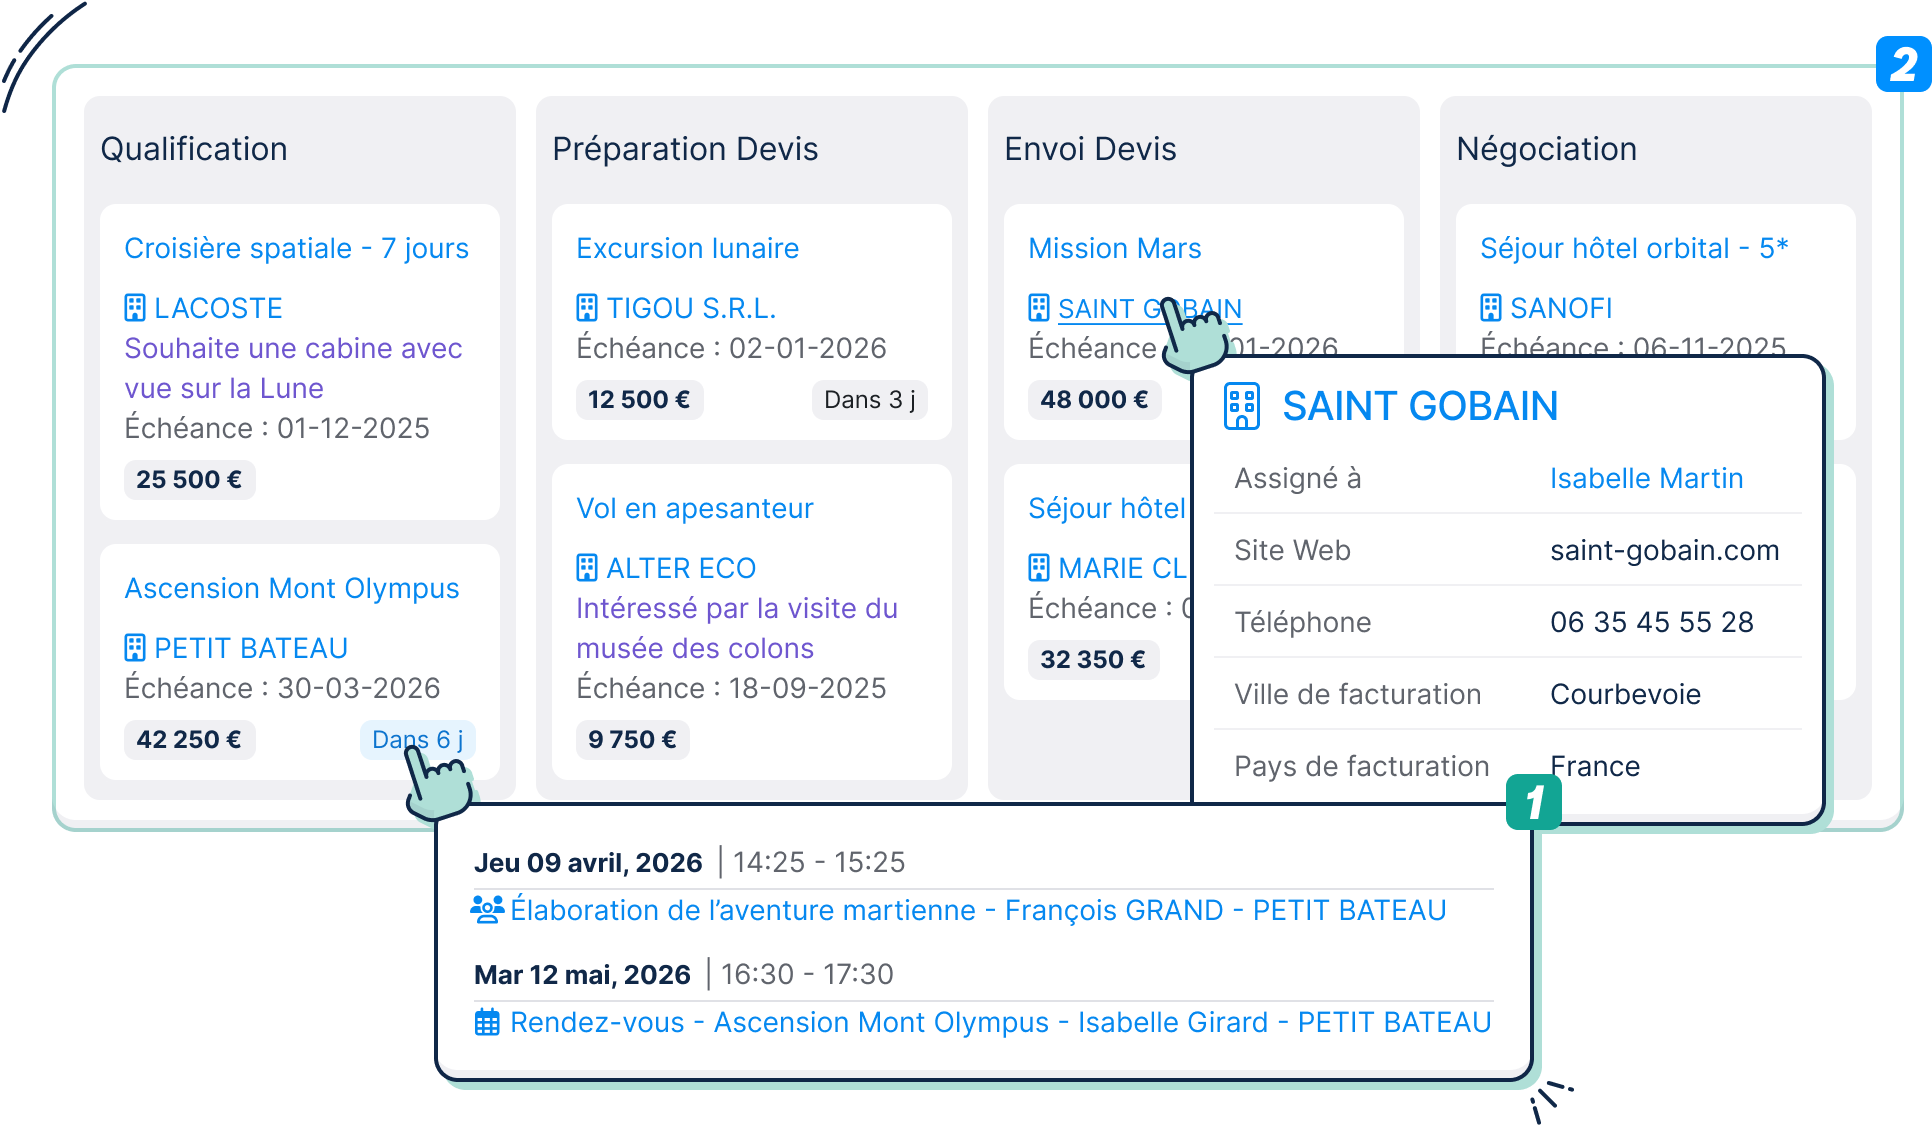Image resolution: width=1932 pixels, height=1126 pixels.
Task: Click the SAINT GOBAIN popup title
Action: click(x=1420, y=406)
